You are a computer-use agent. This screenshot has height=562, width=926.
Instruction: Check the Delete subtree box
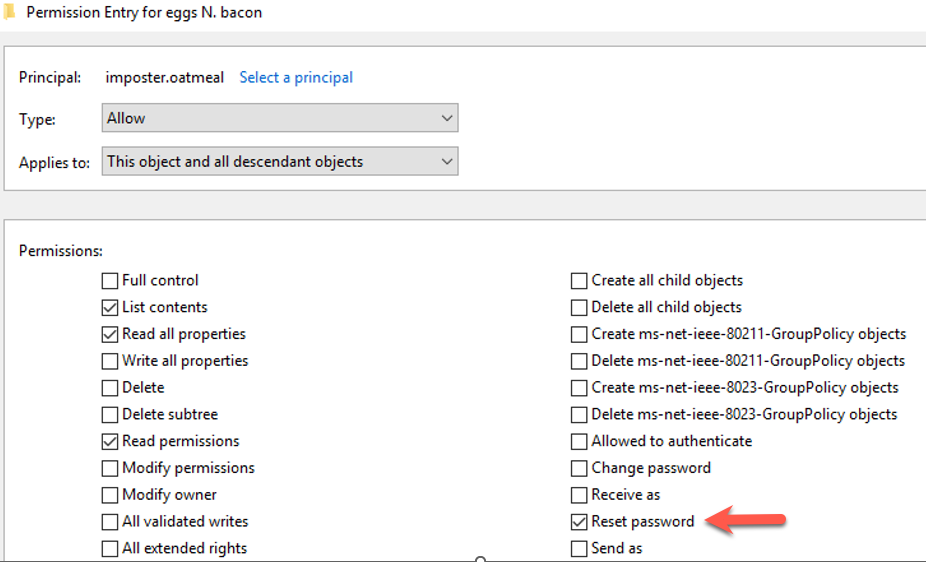110,415
